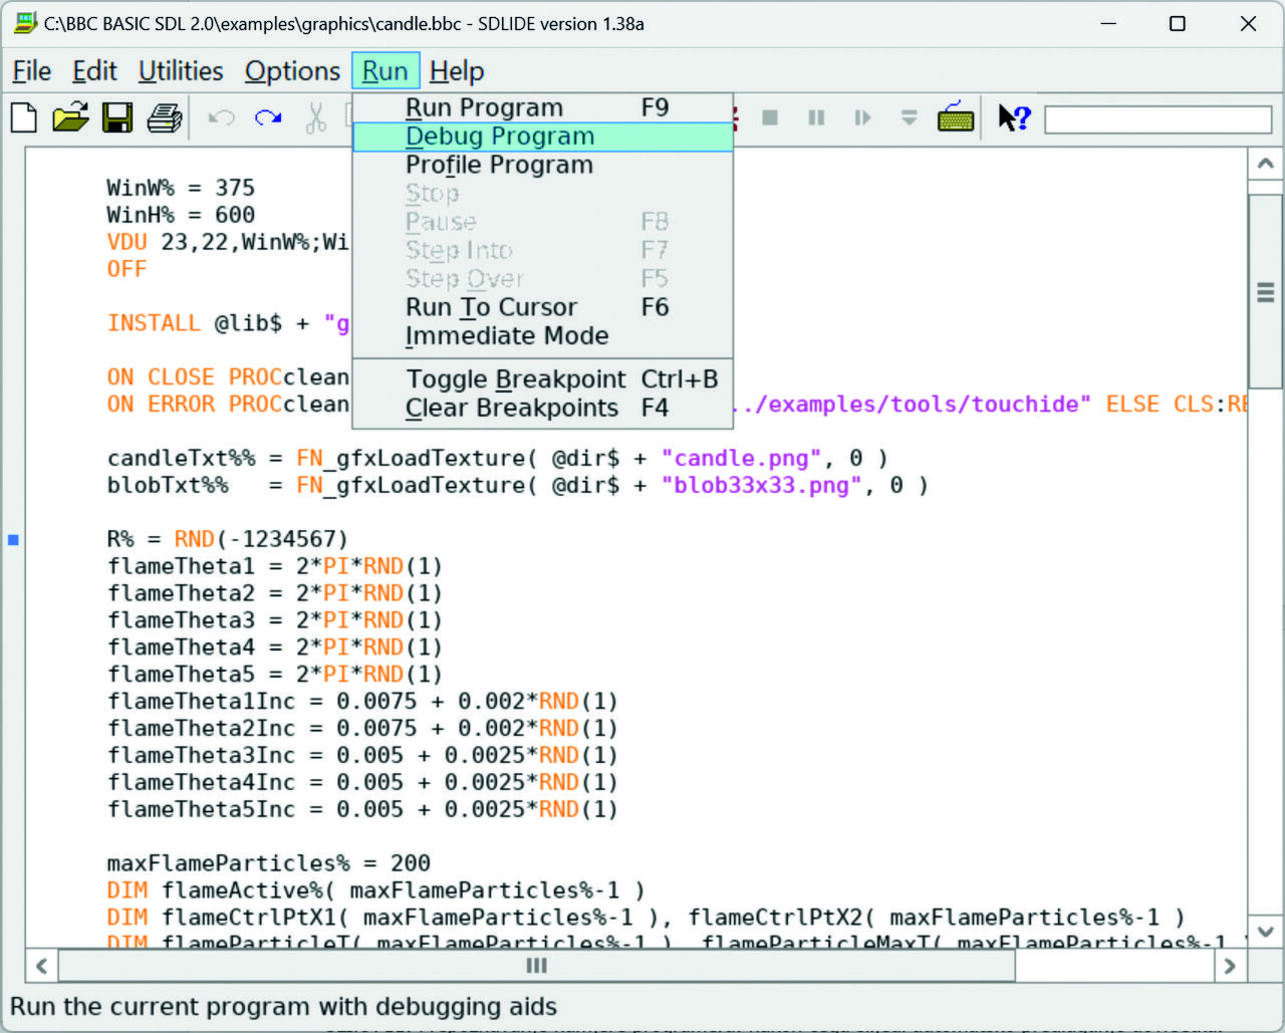Click the greyed Step Over menu entry

tap(543, 279)
